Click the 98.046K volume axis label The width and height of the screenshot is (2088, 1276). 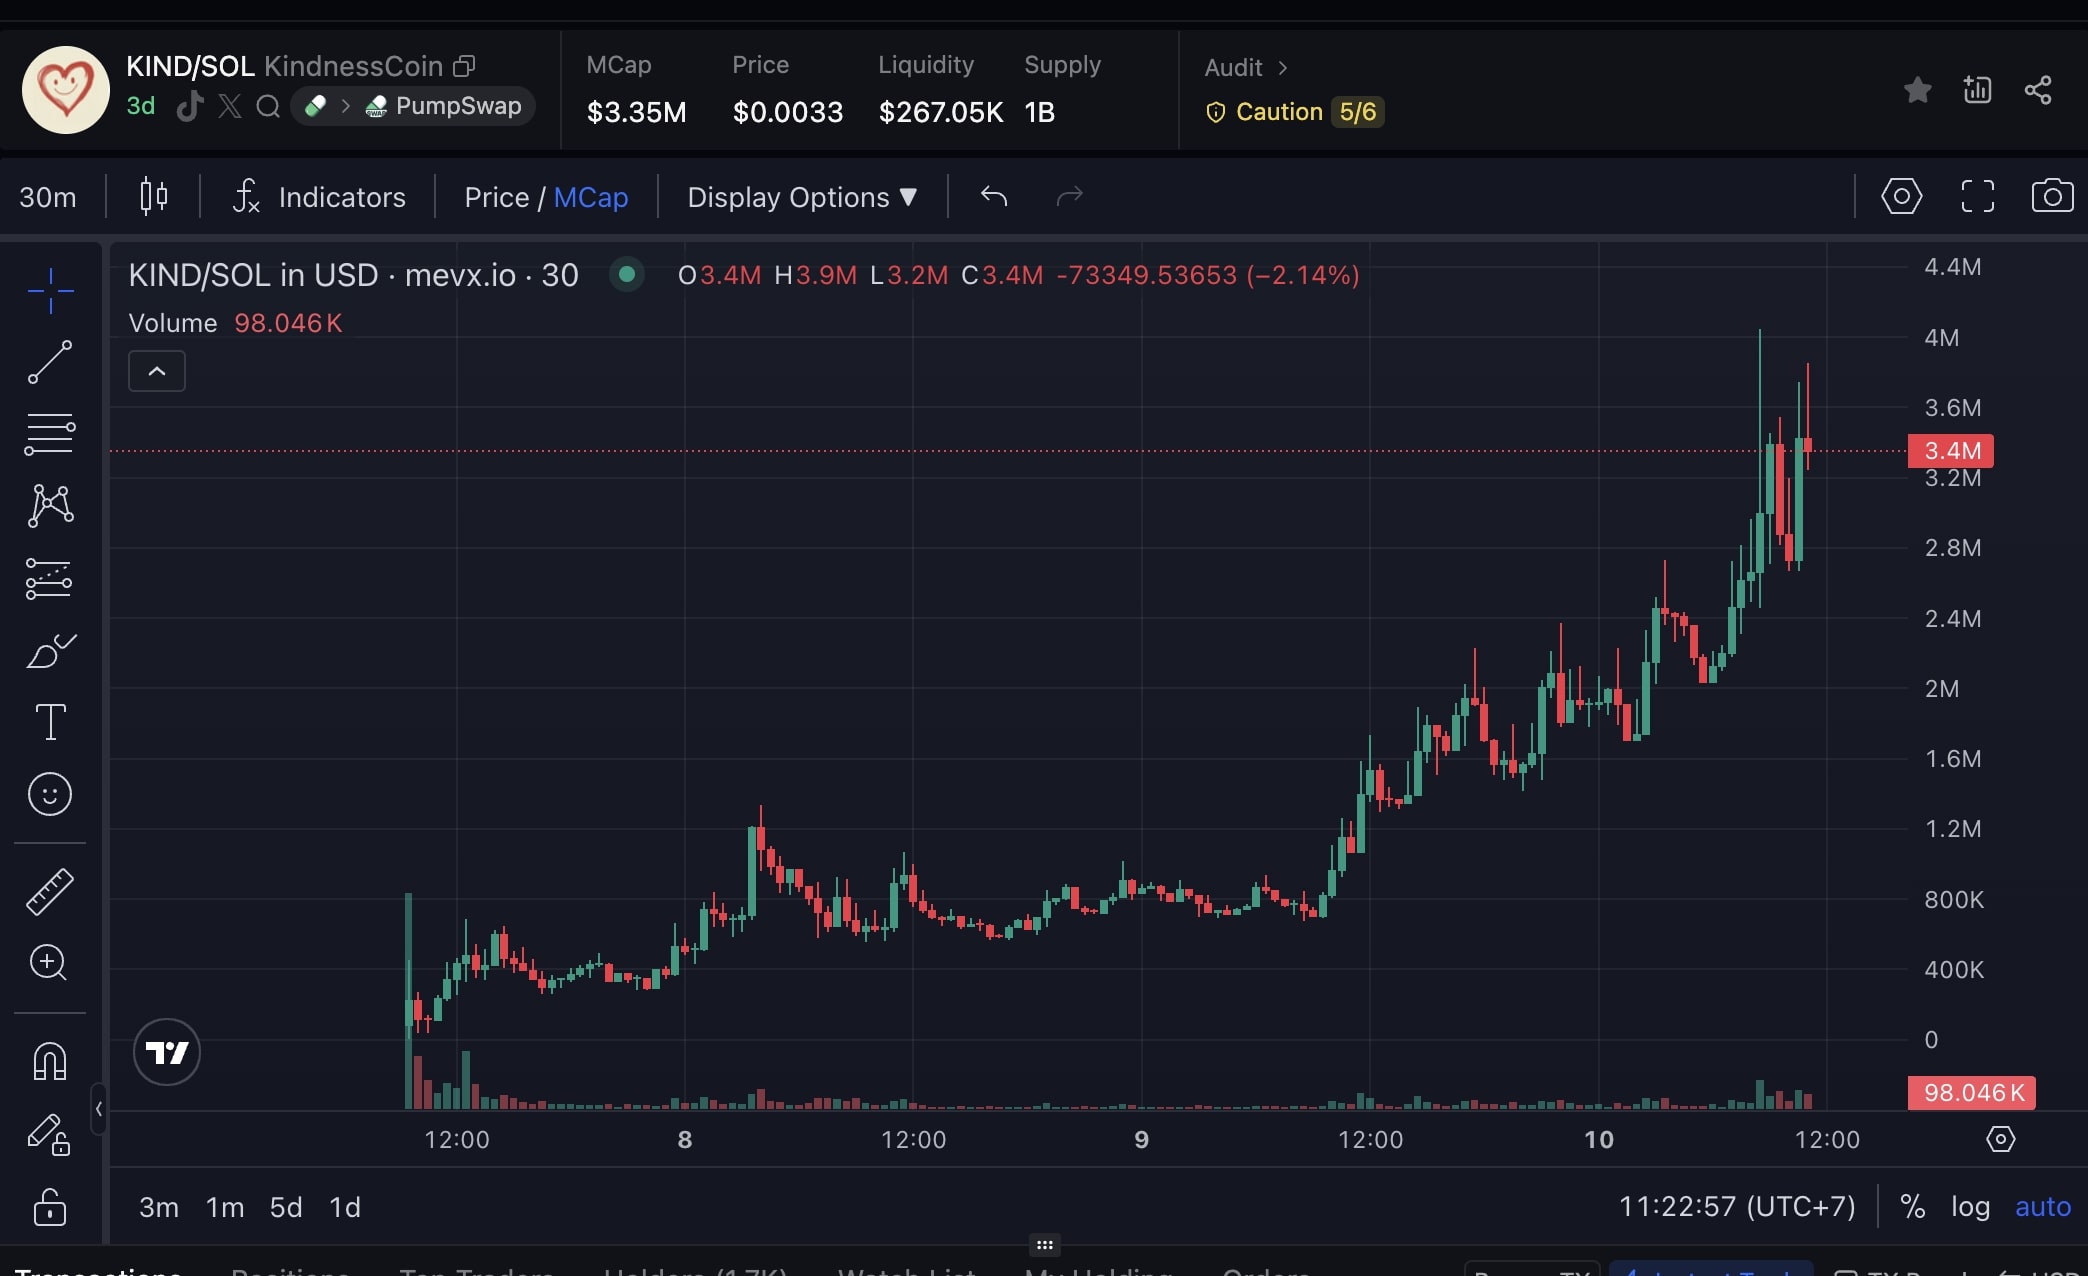pos(1972,1093)
